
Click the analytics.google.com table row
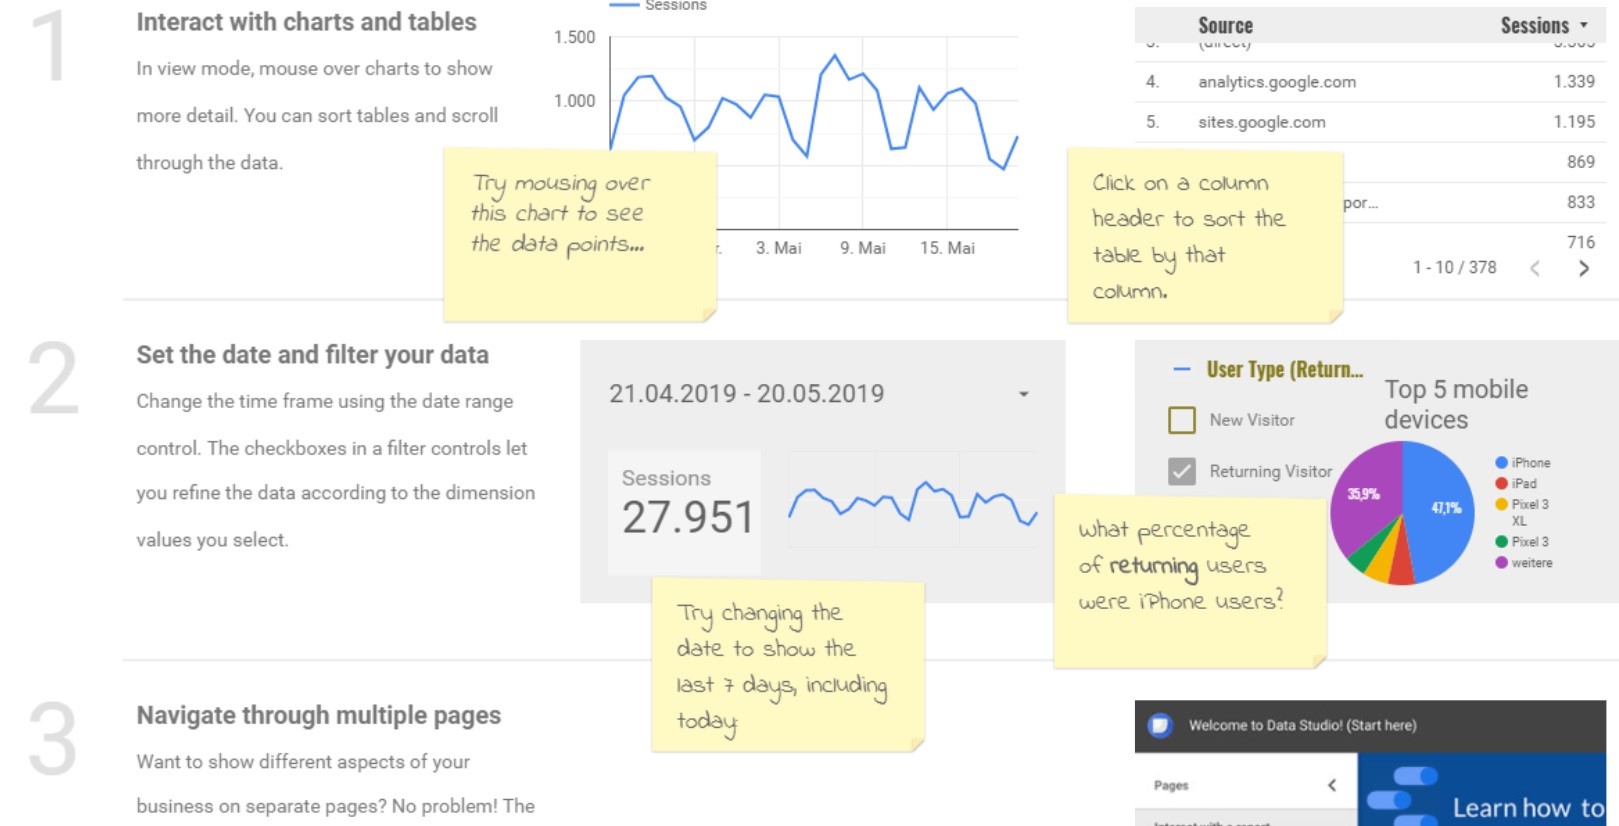(x=1370, y=82)
